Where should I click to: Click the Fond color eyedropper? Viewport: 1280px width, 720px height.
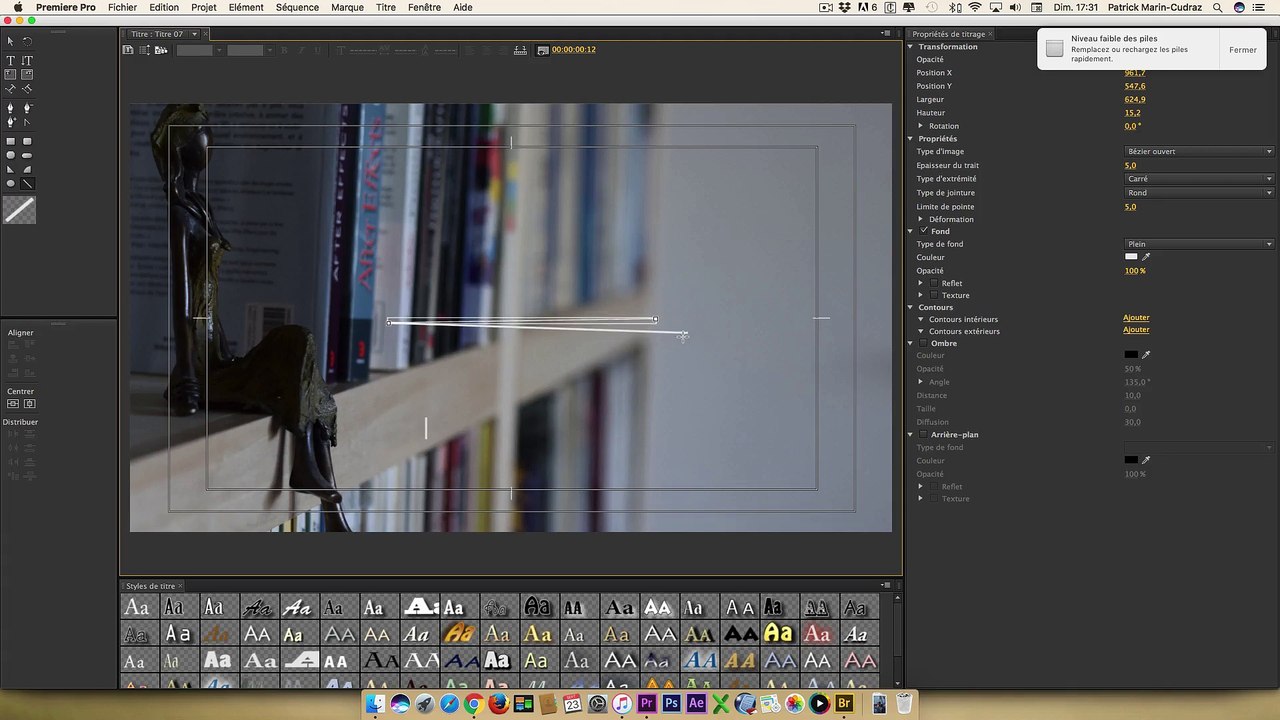click(1146, 257)
